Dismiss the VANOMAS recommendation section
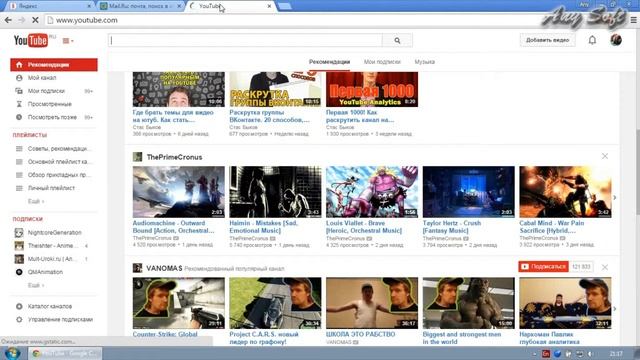This screenshot has width=640, height=360. pyautogui.click(x=605, y=267)
